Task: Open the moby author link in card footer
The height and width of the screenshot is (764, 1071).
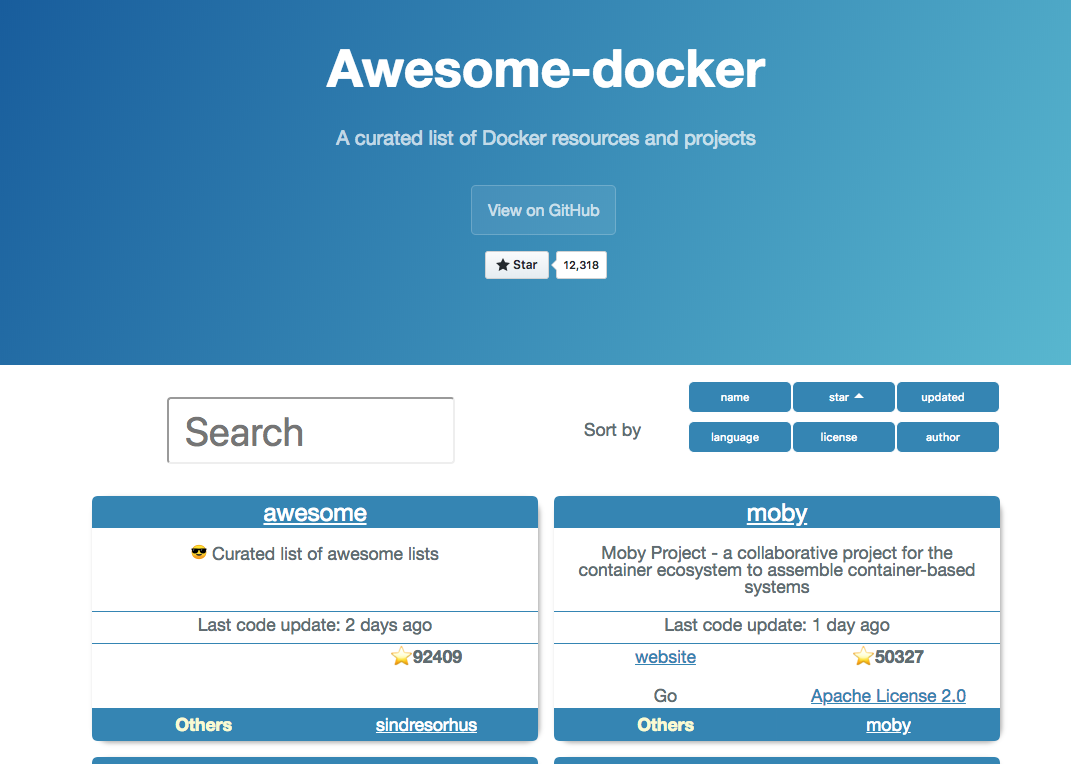Action: click(x=888, y=725)
